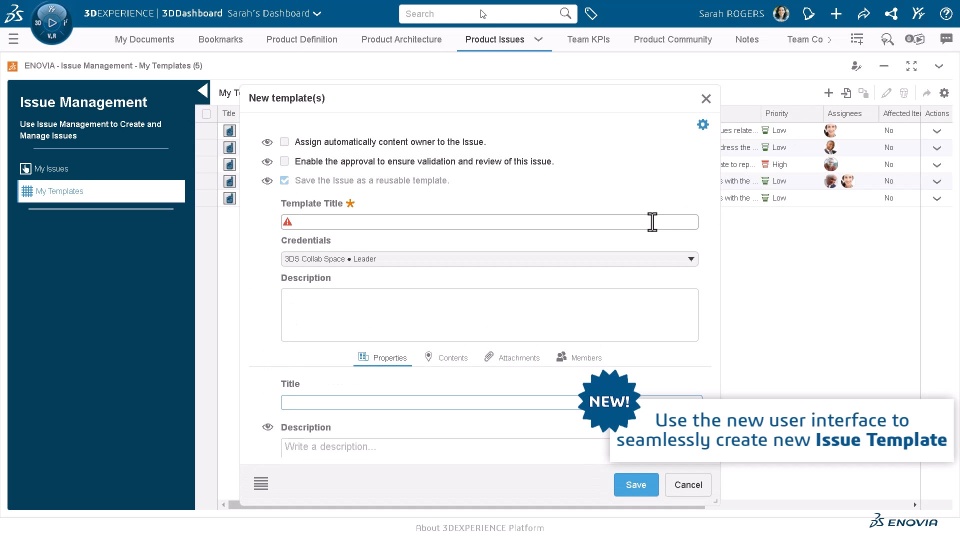Select all templates header checkbox

206,114
